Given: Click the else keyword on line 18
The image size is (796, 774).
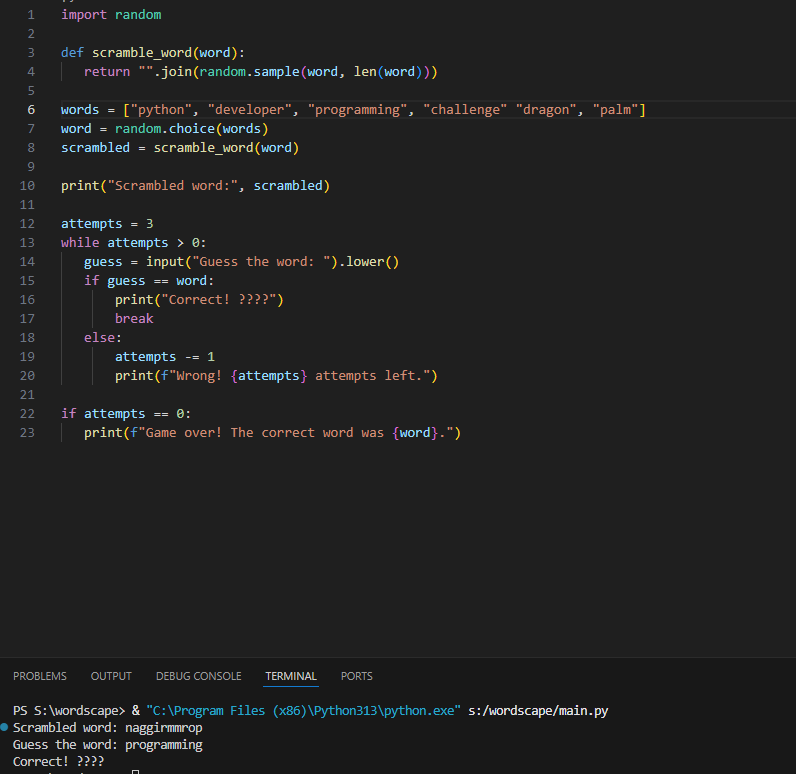Looking at the screenshot, I should coord(102,338).
